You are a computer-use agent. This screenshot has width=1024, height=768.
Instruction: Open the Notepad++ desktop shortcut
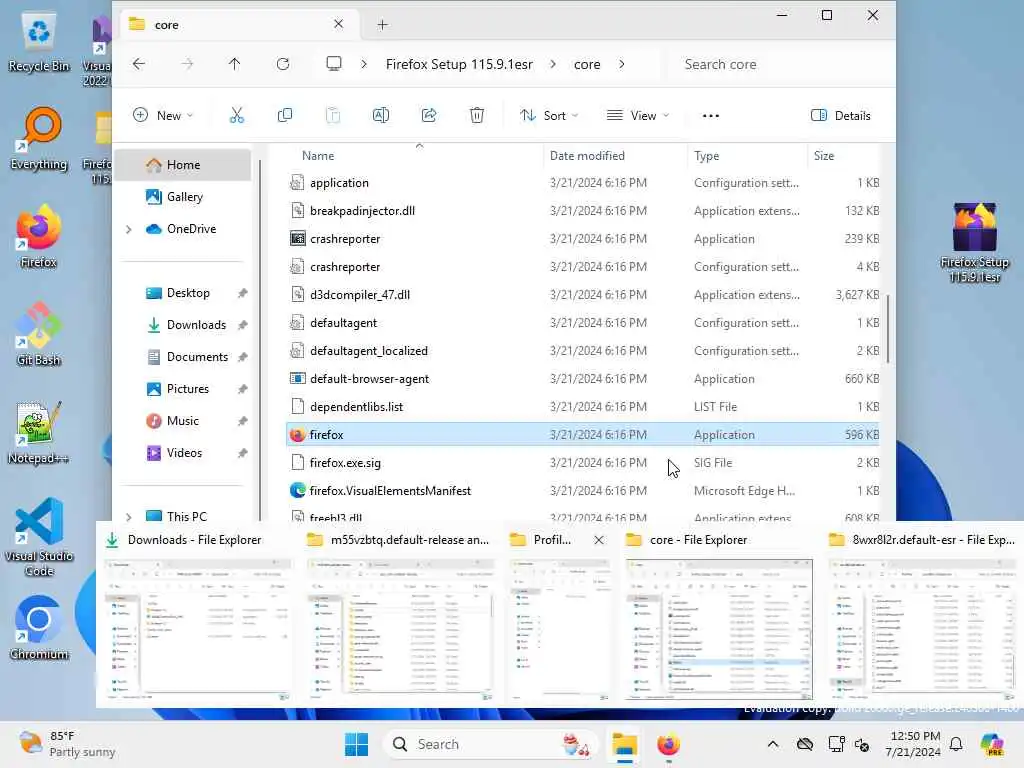39,433
